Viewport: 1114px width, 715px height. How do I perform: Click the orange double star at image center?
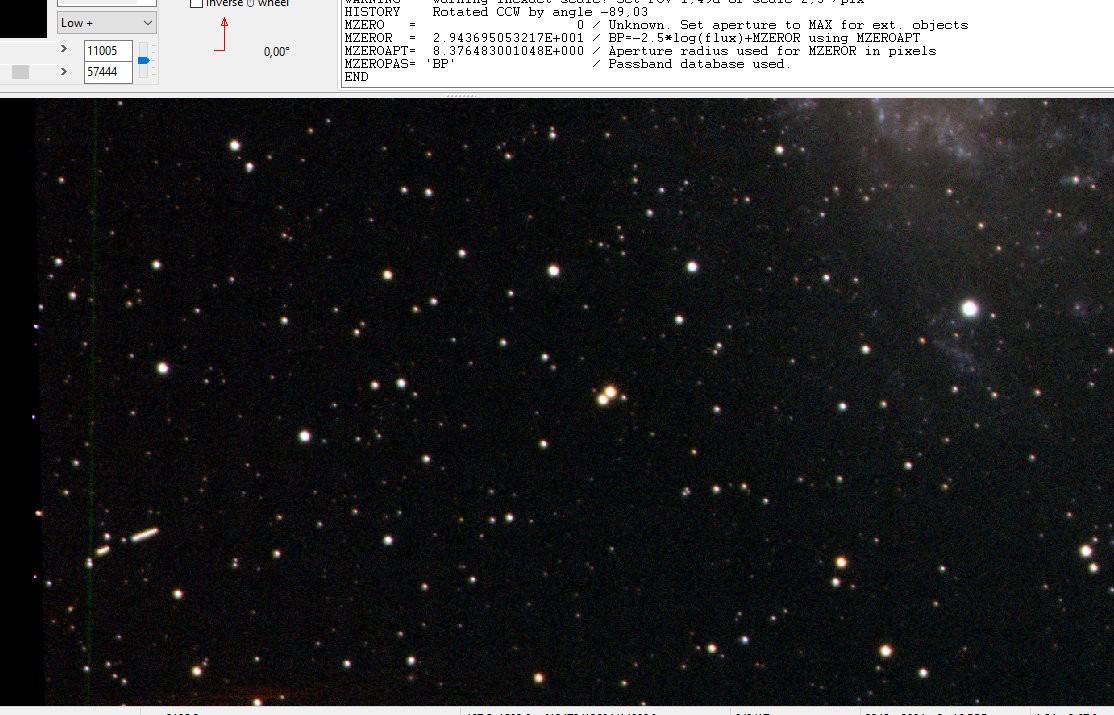click(x=607, y=395)
